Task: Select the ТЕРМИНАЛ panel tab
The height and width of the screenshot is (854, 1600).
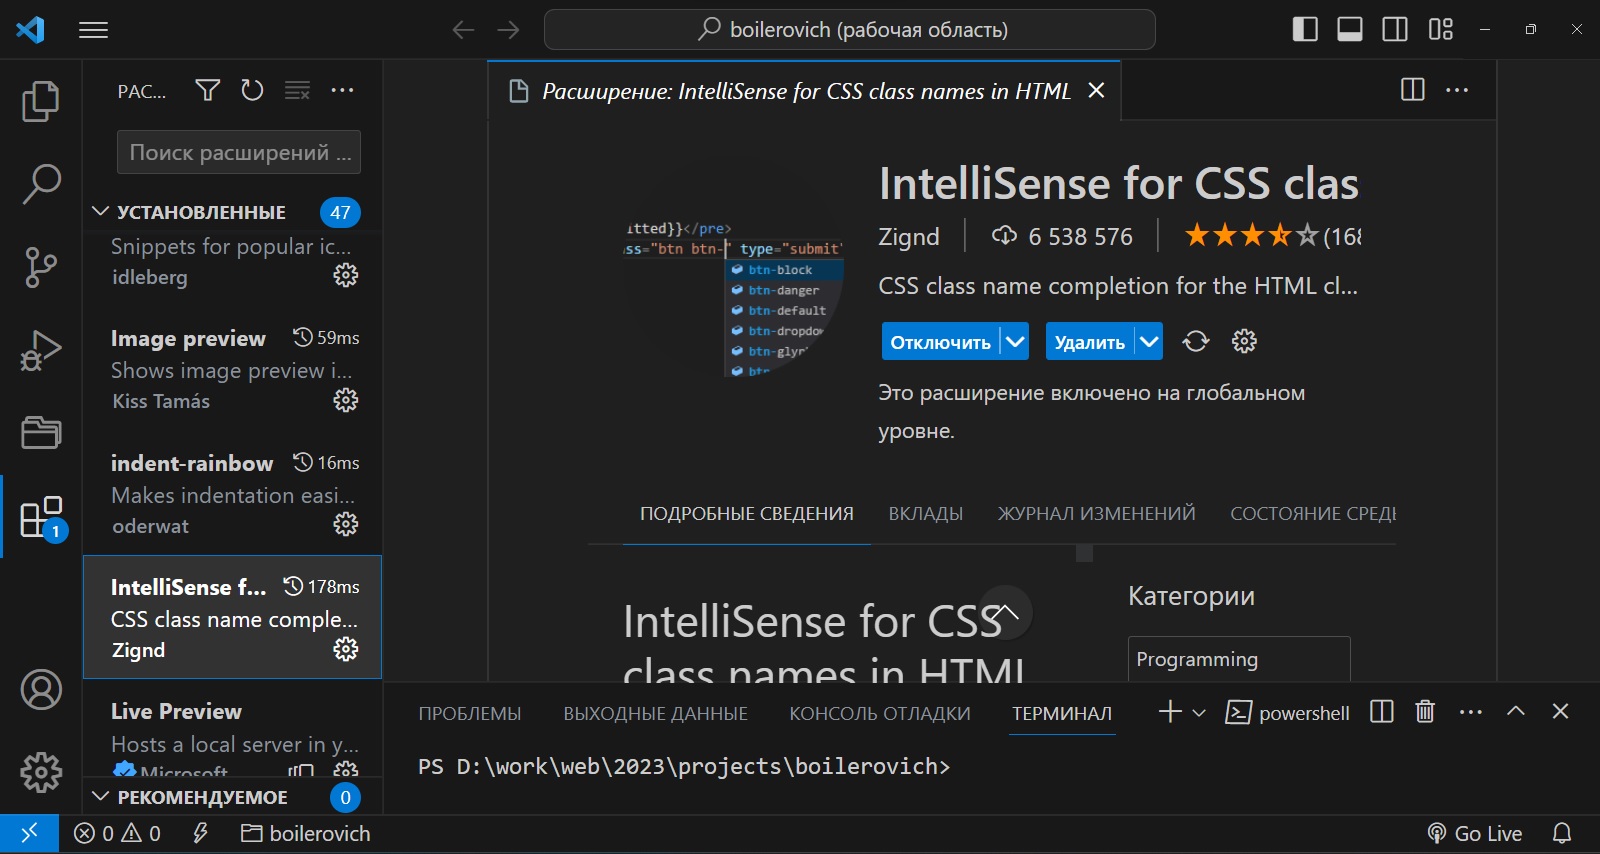Action: coord(1062,714)
